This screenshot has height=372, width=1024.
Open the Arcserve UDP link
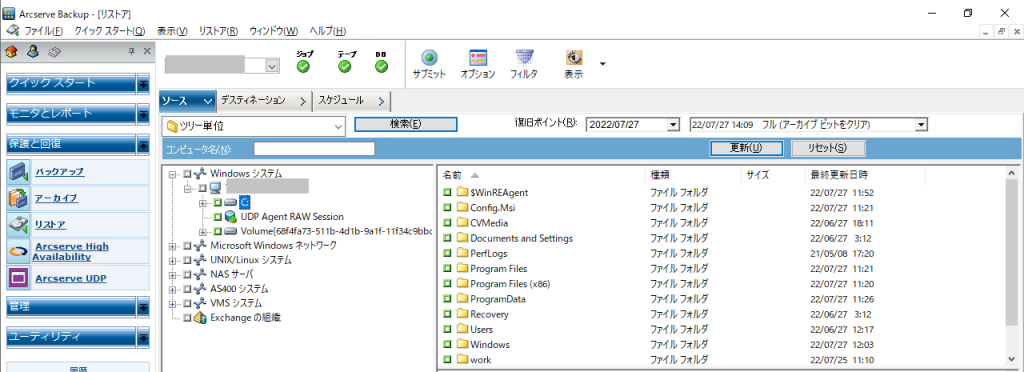[71, 279]
